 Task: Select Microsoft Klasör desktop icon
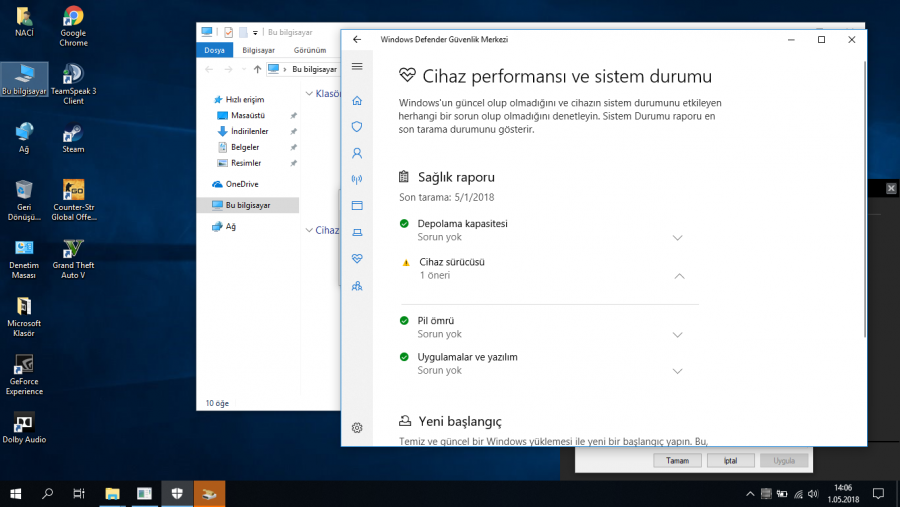click(x=24, y=316)
